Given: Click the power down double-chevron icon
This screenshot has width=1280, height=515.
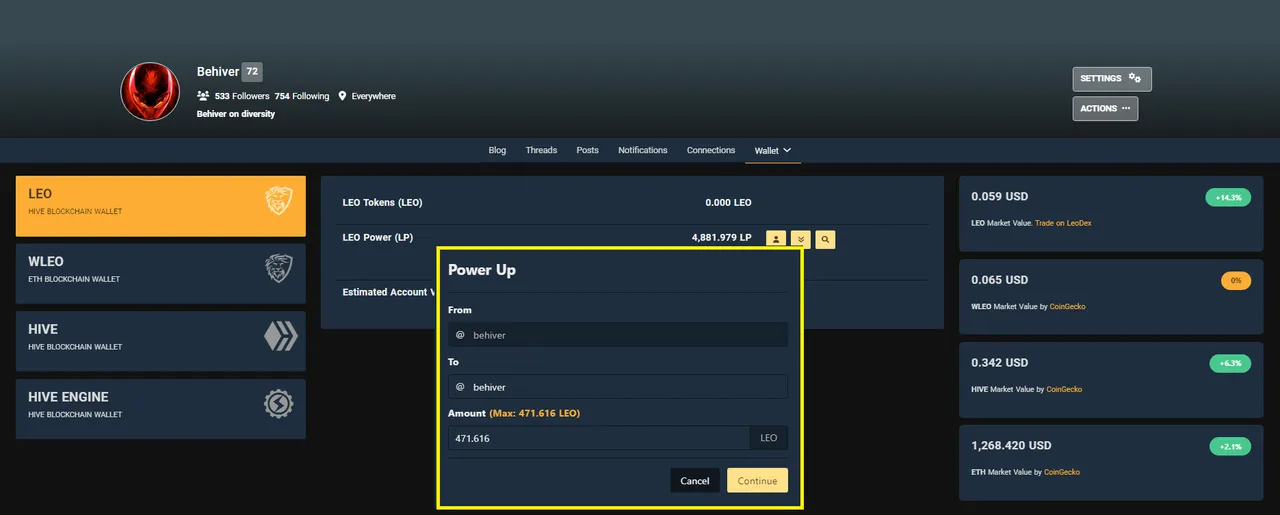Looking at the screenshot, I should pos(800,239).
